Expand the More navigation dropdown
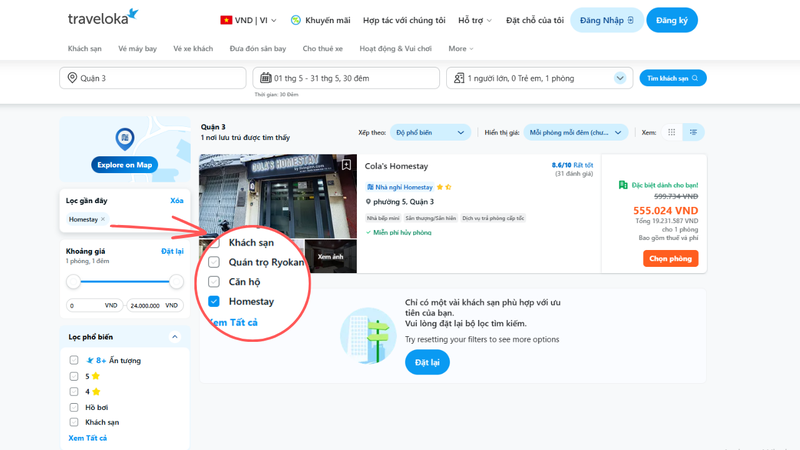The image size is (800, 450). point(461,48)
